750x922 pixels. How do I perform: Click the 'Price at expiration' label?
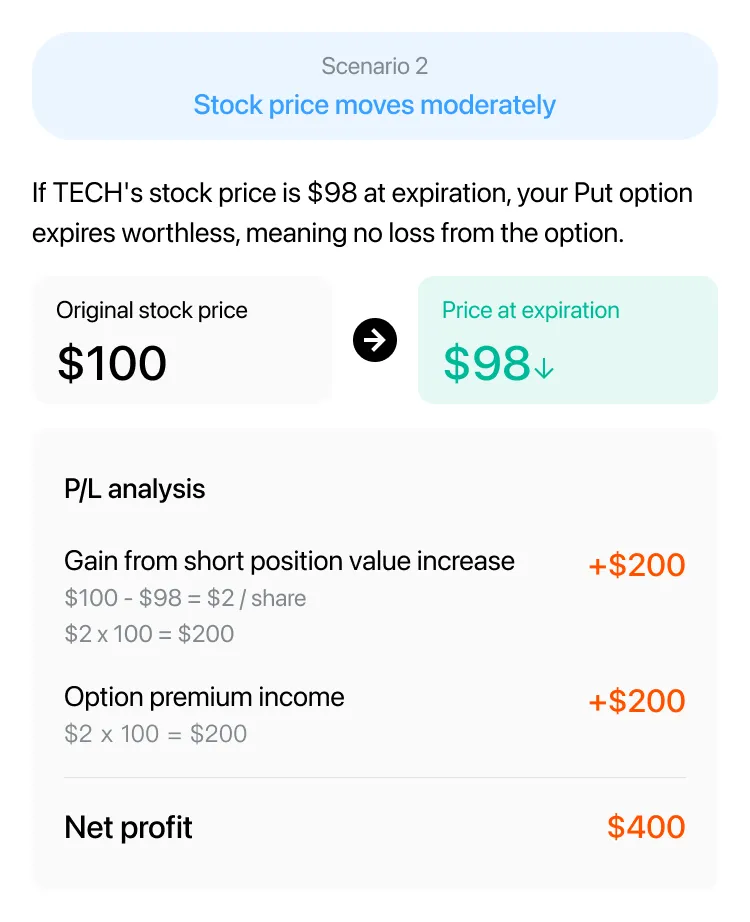531,310
